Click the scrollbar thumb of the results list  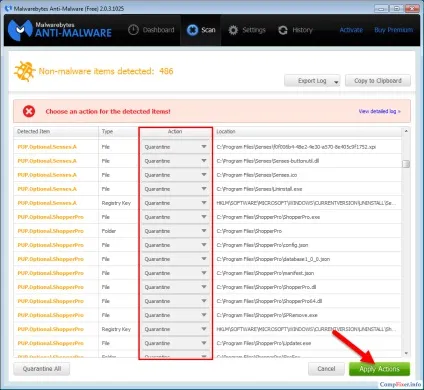pos(406,164)
